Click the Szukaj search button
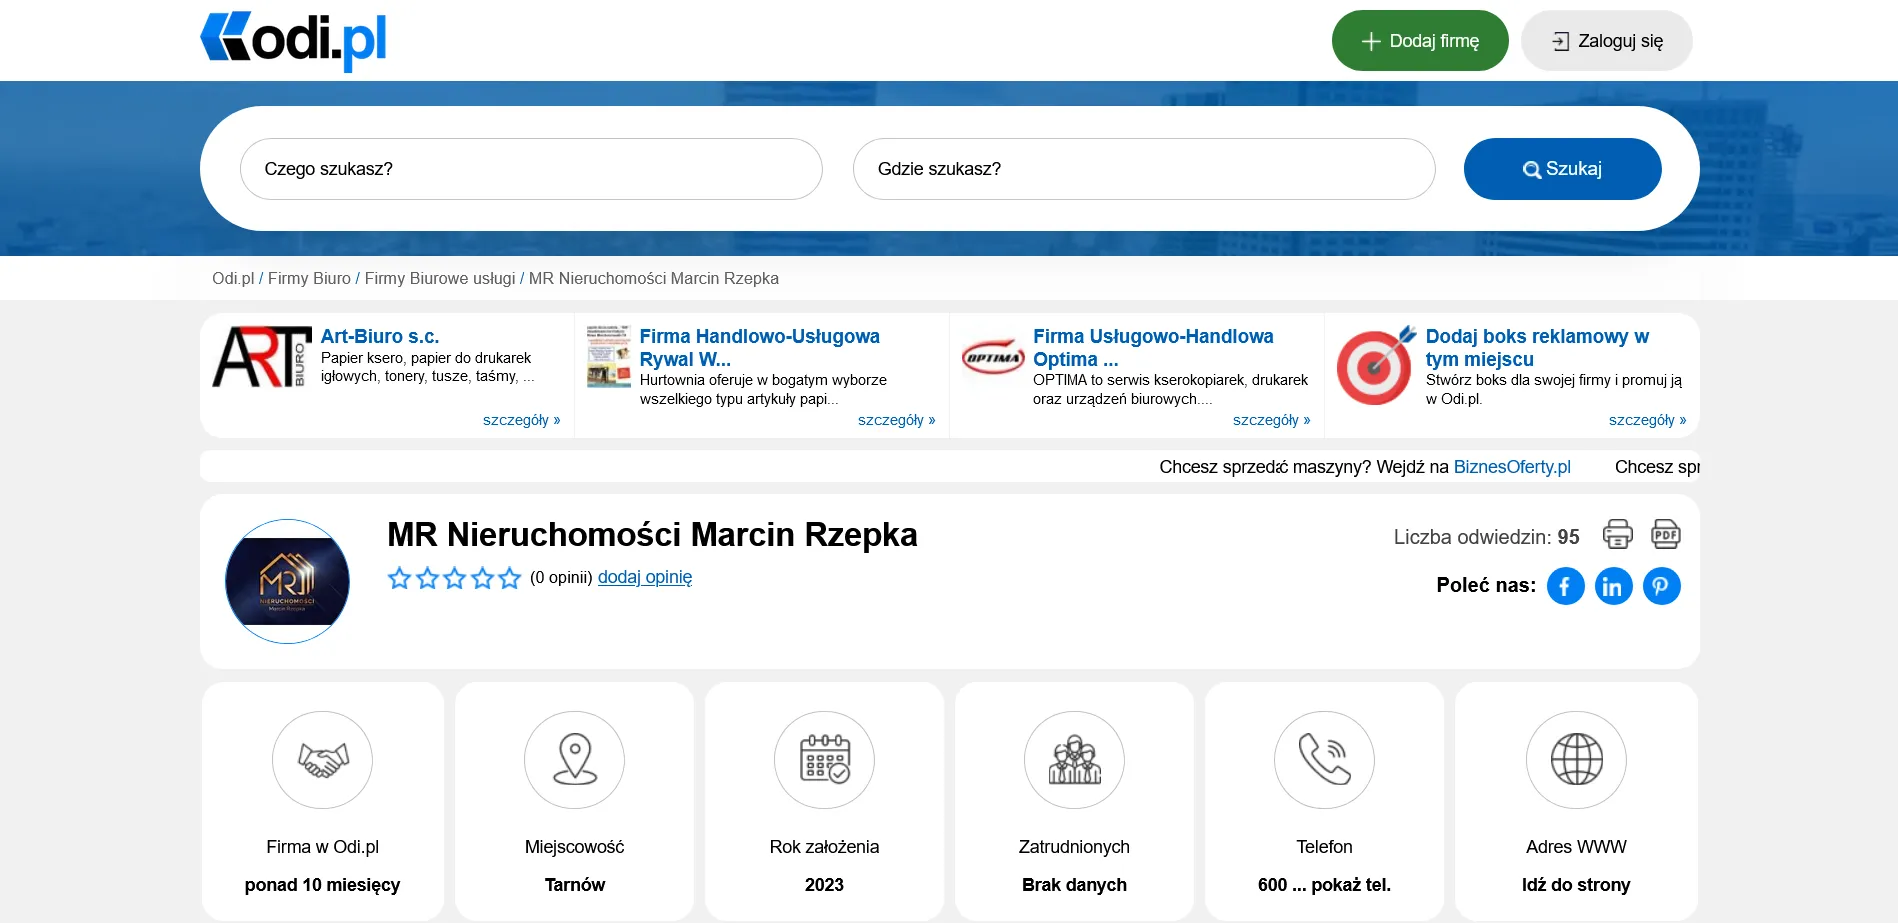This screenshot has width=1898, height=923. (1562, 169)
